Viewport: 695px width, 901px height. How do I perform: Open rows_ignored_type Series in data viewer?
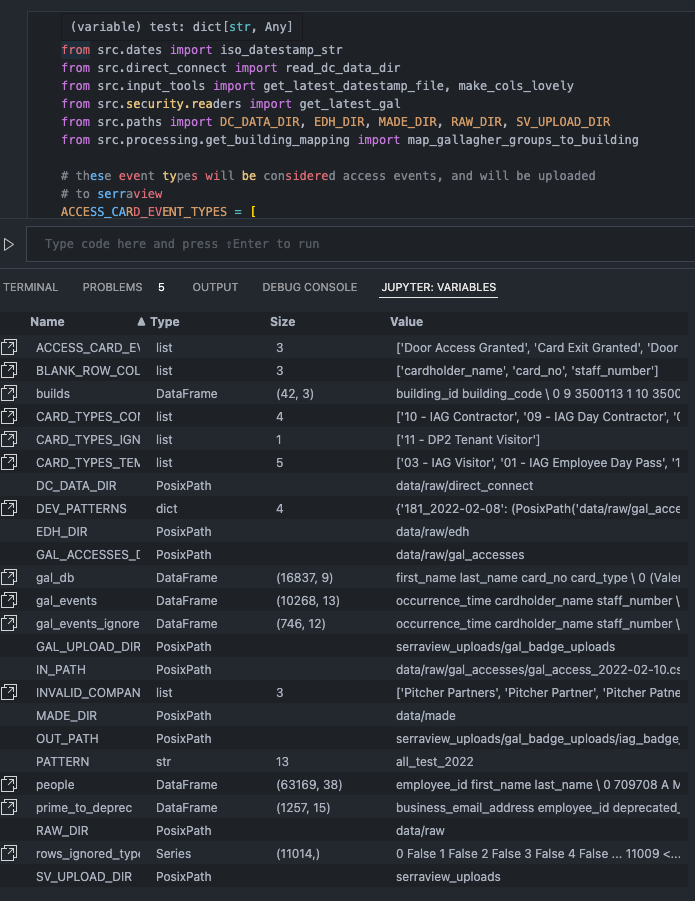coord(9,853)
